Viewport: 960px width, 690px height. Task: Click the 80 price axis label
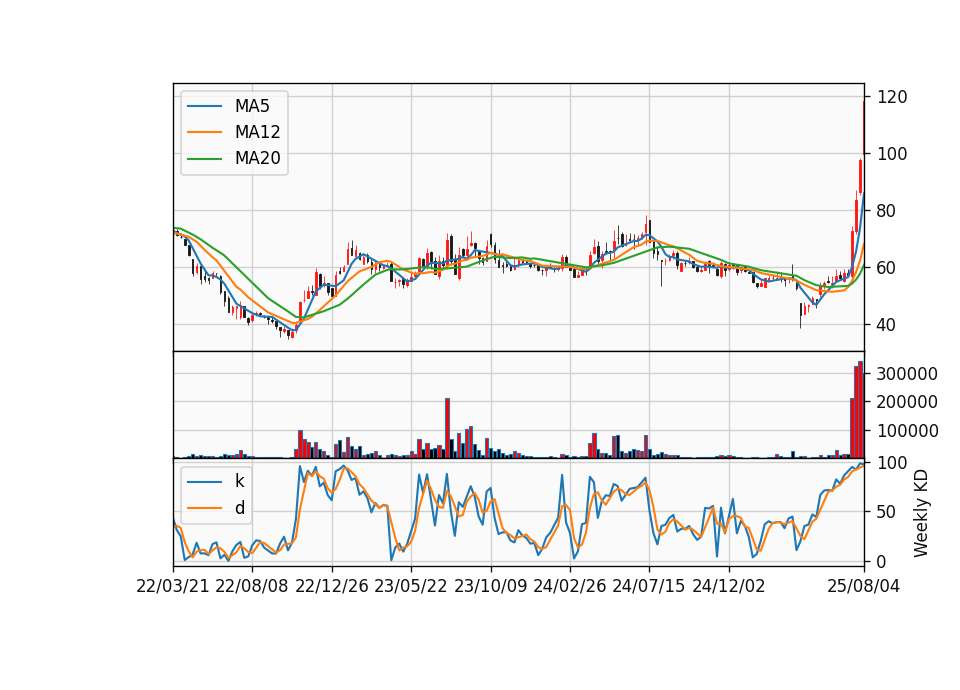[887, 211]
